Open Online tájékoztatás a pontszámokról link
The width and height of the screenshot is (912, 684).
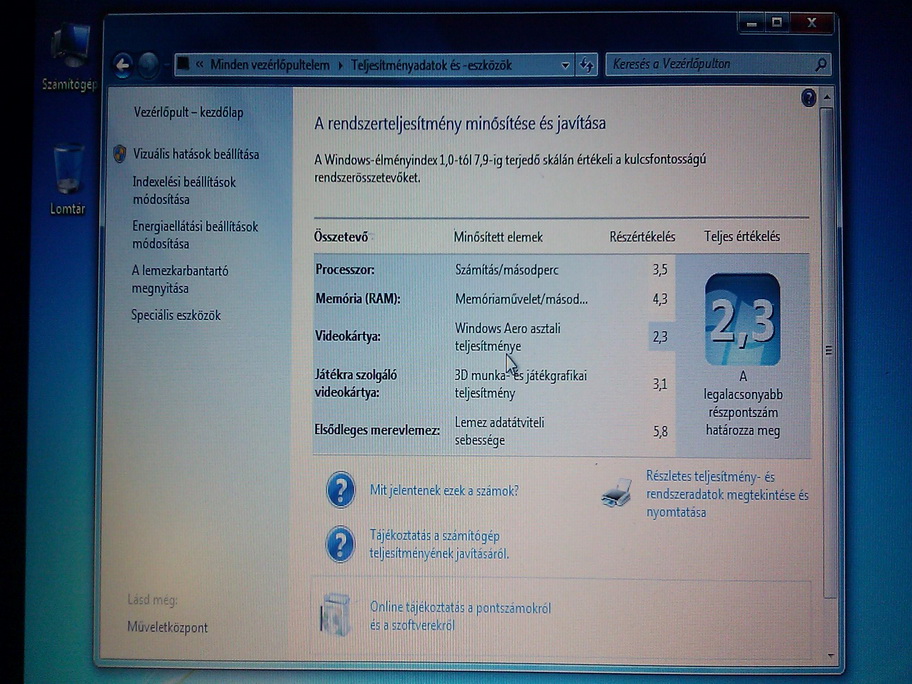pyautogui.click(x=460, y=616)
